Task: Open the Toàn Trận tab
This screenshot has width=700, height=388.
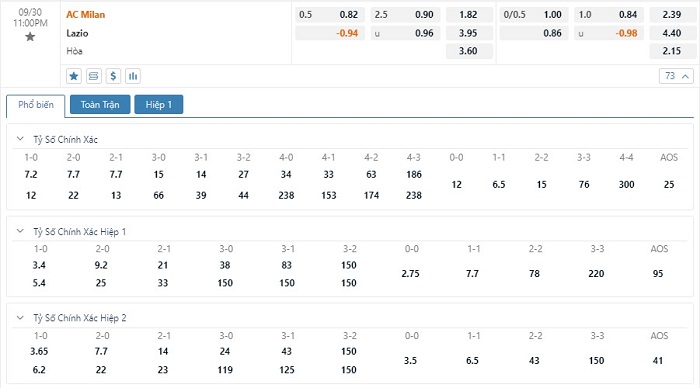Action: coord(100,104)
